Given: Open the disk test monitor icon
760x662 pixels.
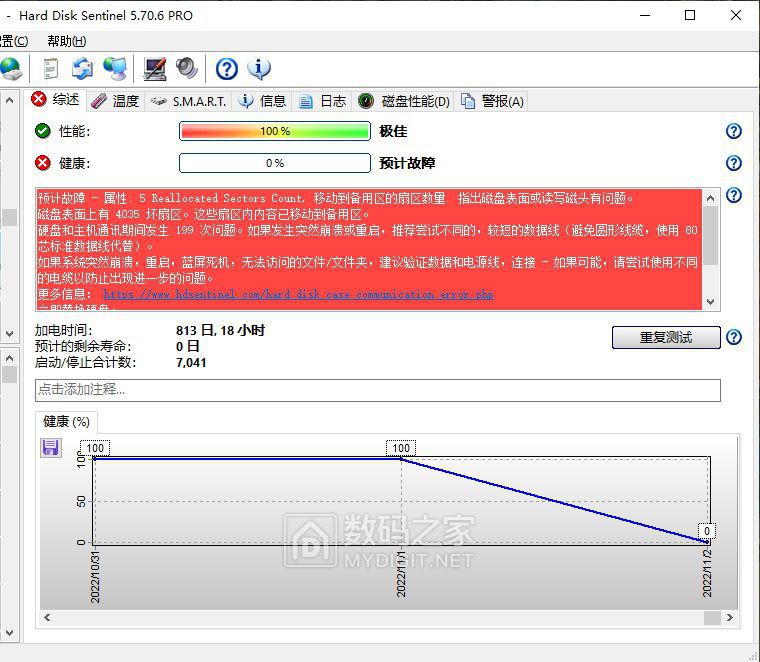Looking at the screenshot, I should (x=155, y=69).
